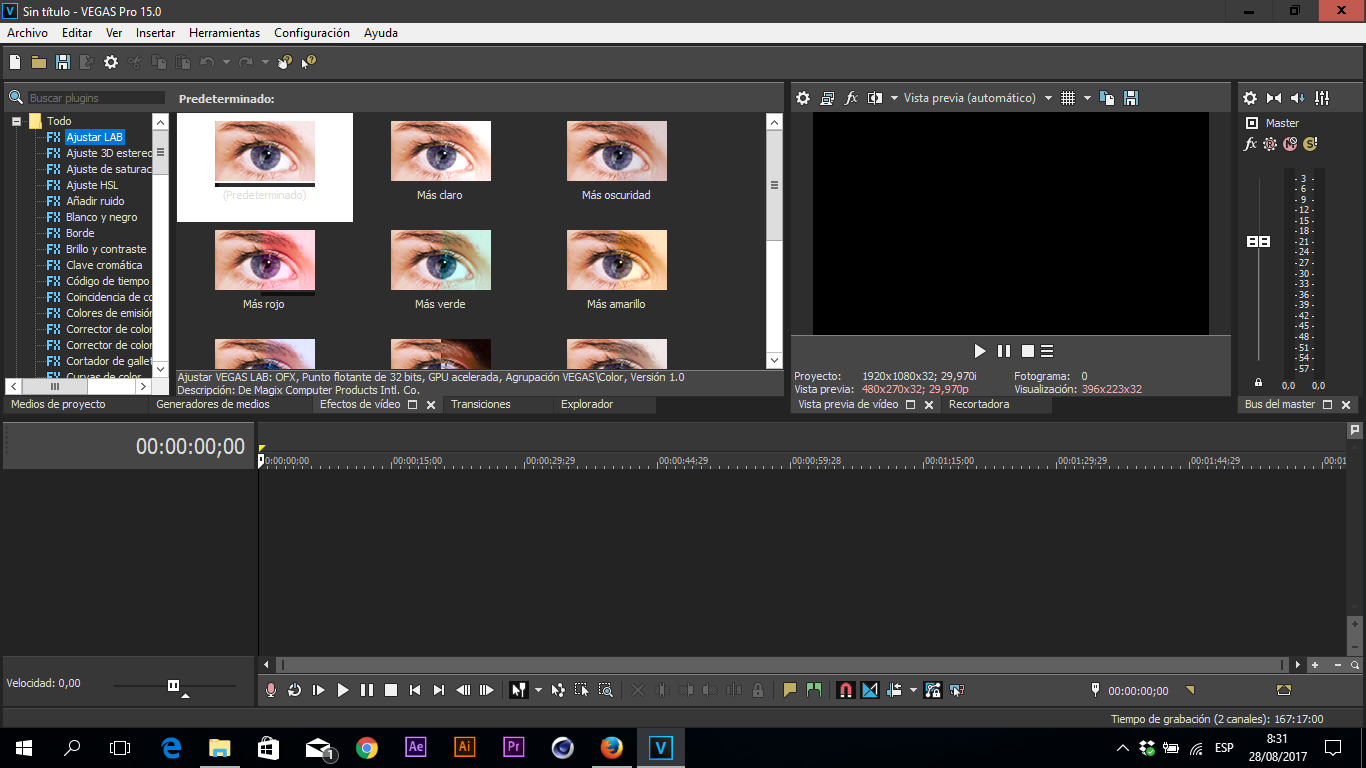Viewport: 1366px width, 768px height.
Task: Save the project with the floppy disk icon
Action: 63,62
